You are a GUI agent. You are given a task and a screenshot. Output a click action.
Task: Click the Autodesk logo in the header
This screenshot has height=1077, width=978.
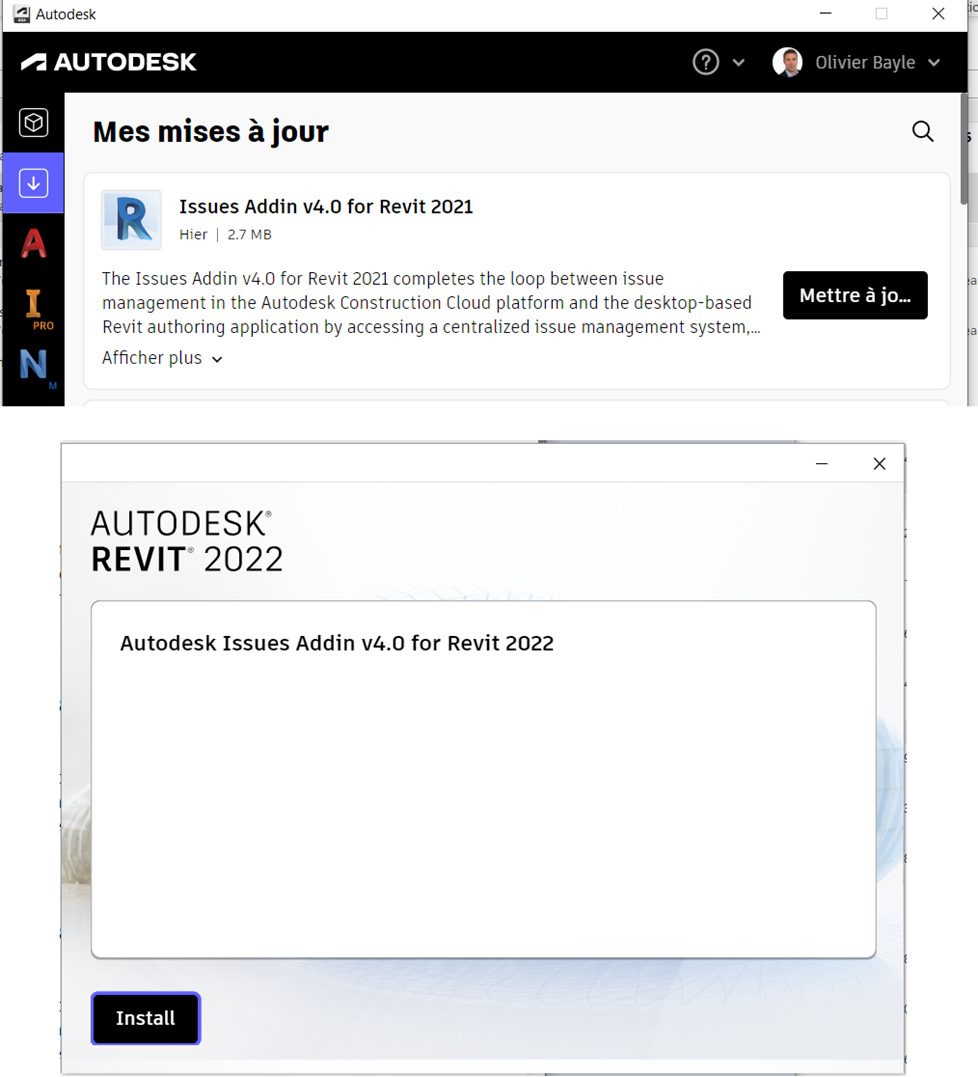109,62
